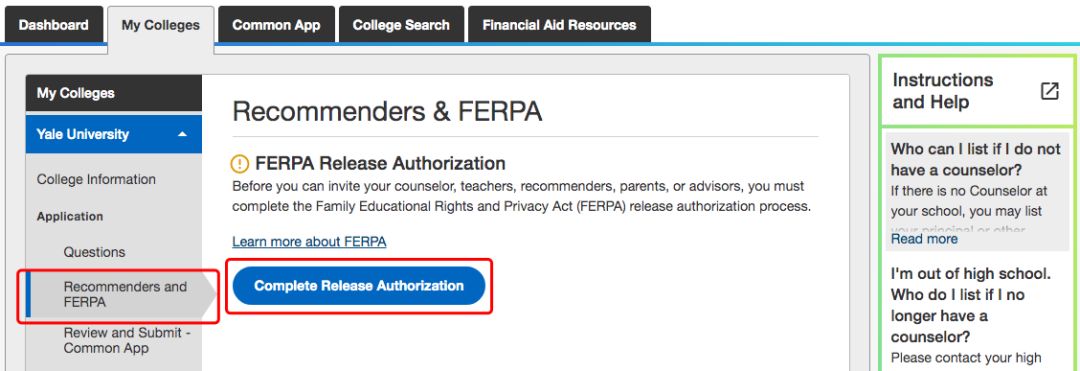Open the My Colleges tab
Viewport: 1080px width, 371px height.
[x=160, y=25]
